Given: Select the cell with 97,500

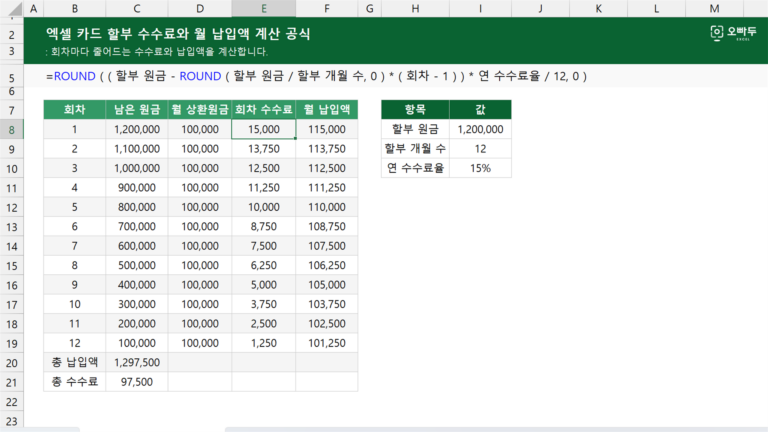Looking at the screenshot, I should pyautogui.click(x=137, y=382).
